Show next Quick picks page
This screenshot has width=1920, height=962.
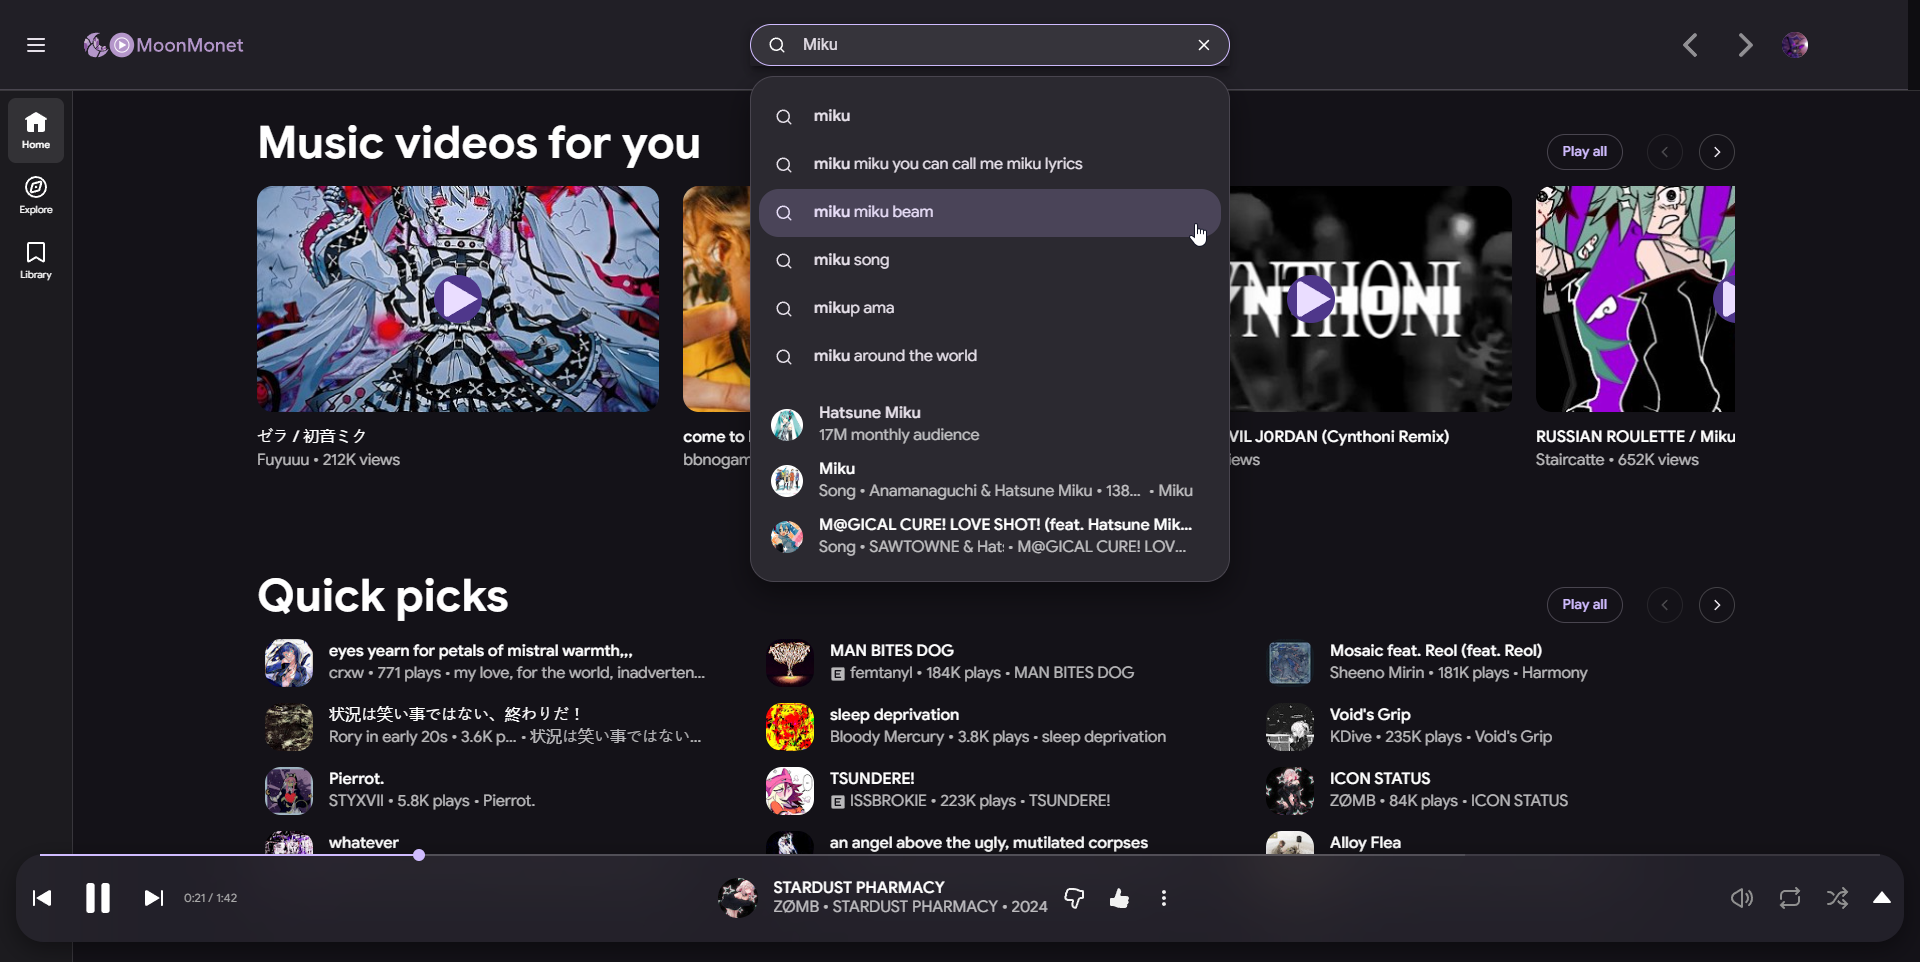point(1717,605)
